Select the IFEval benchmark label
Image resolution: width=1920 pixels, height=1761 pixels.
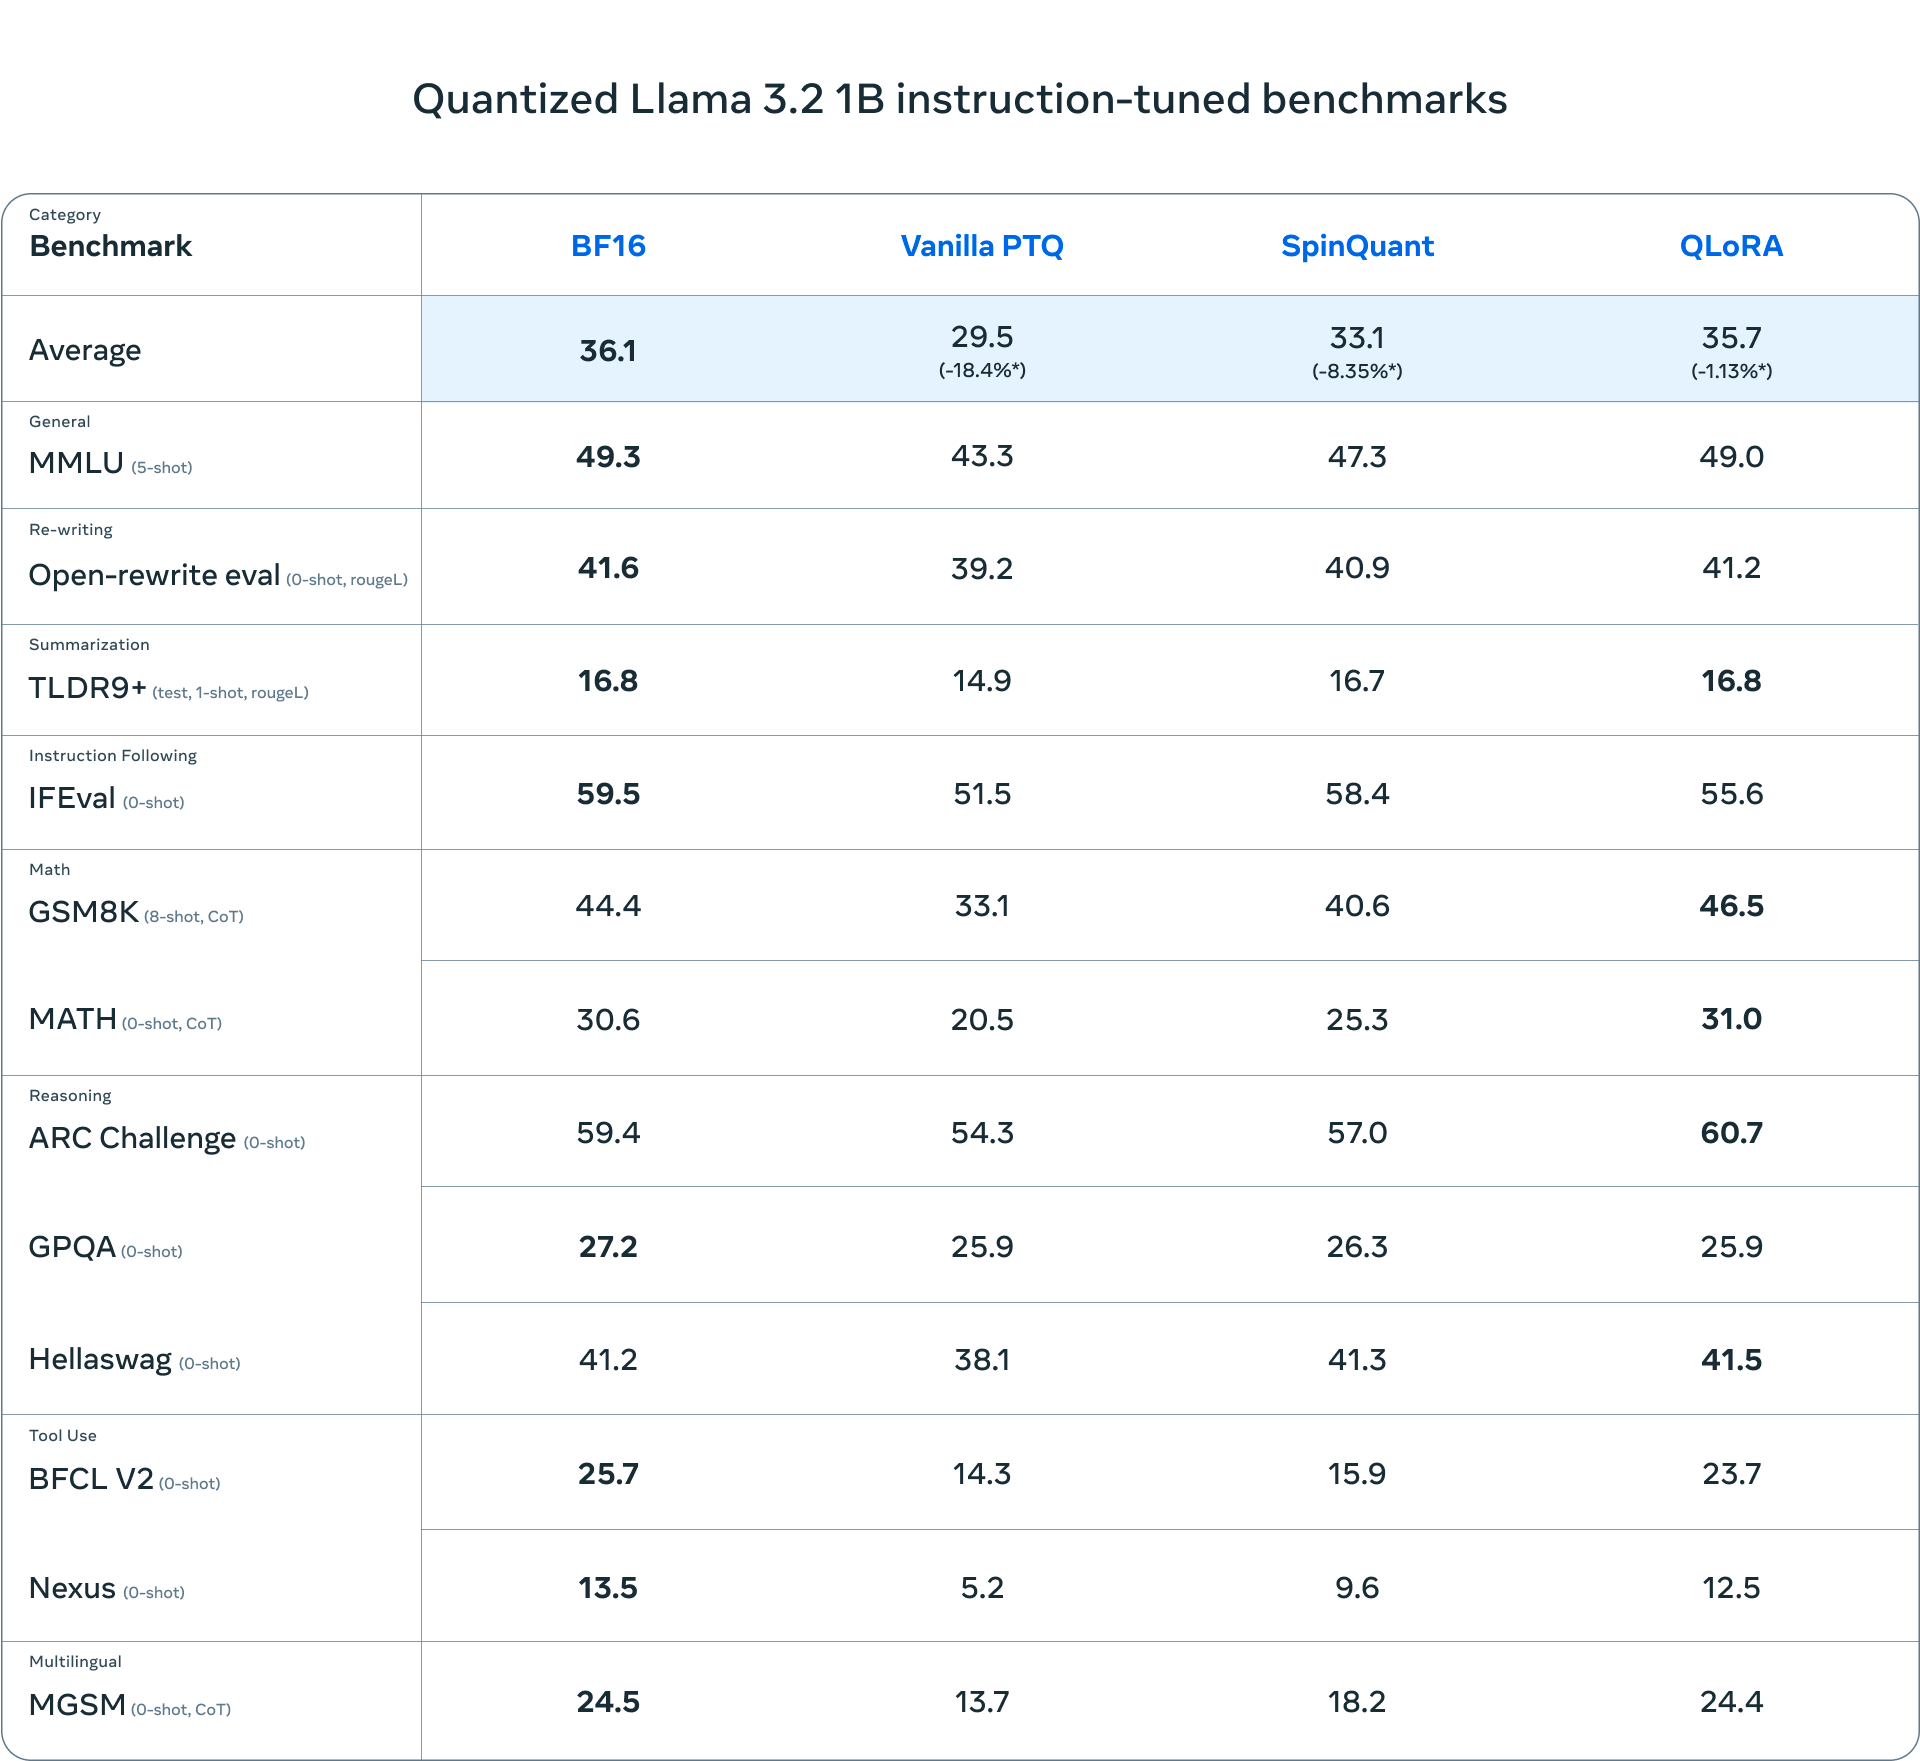tap(72, 798)
